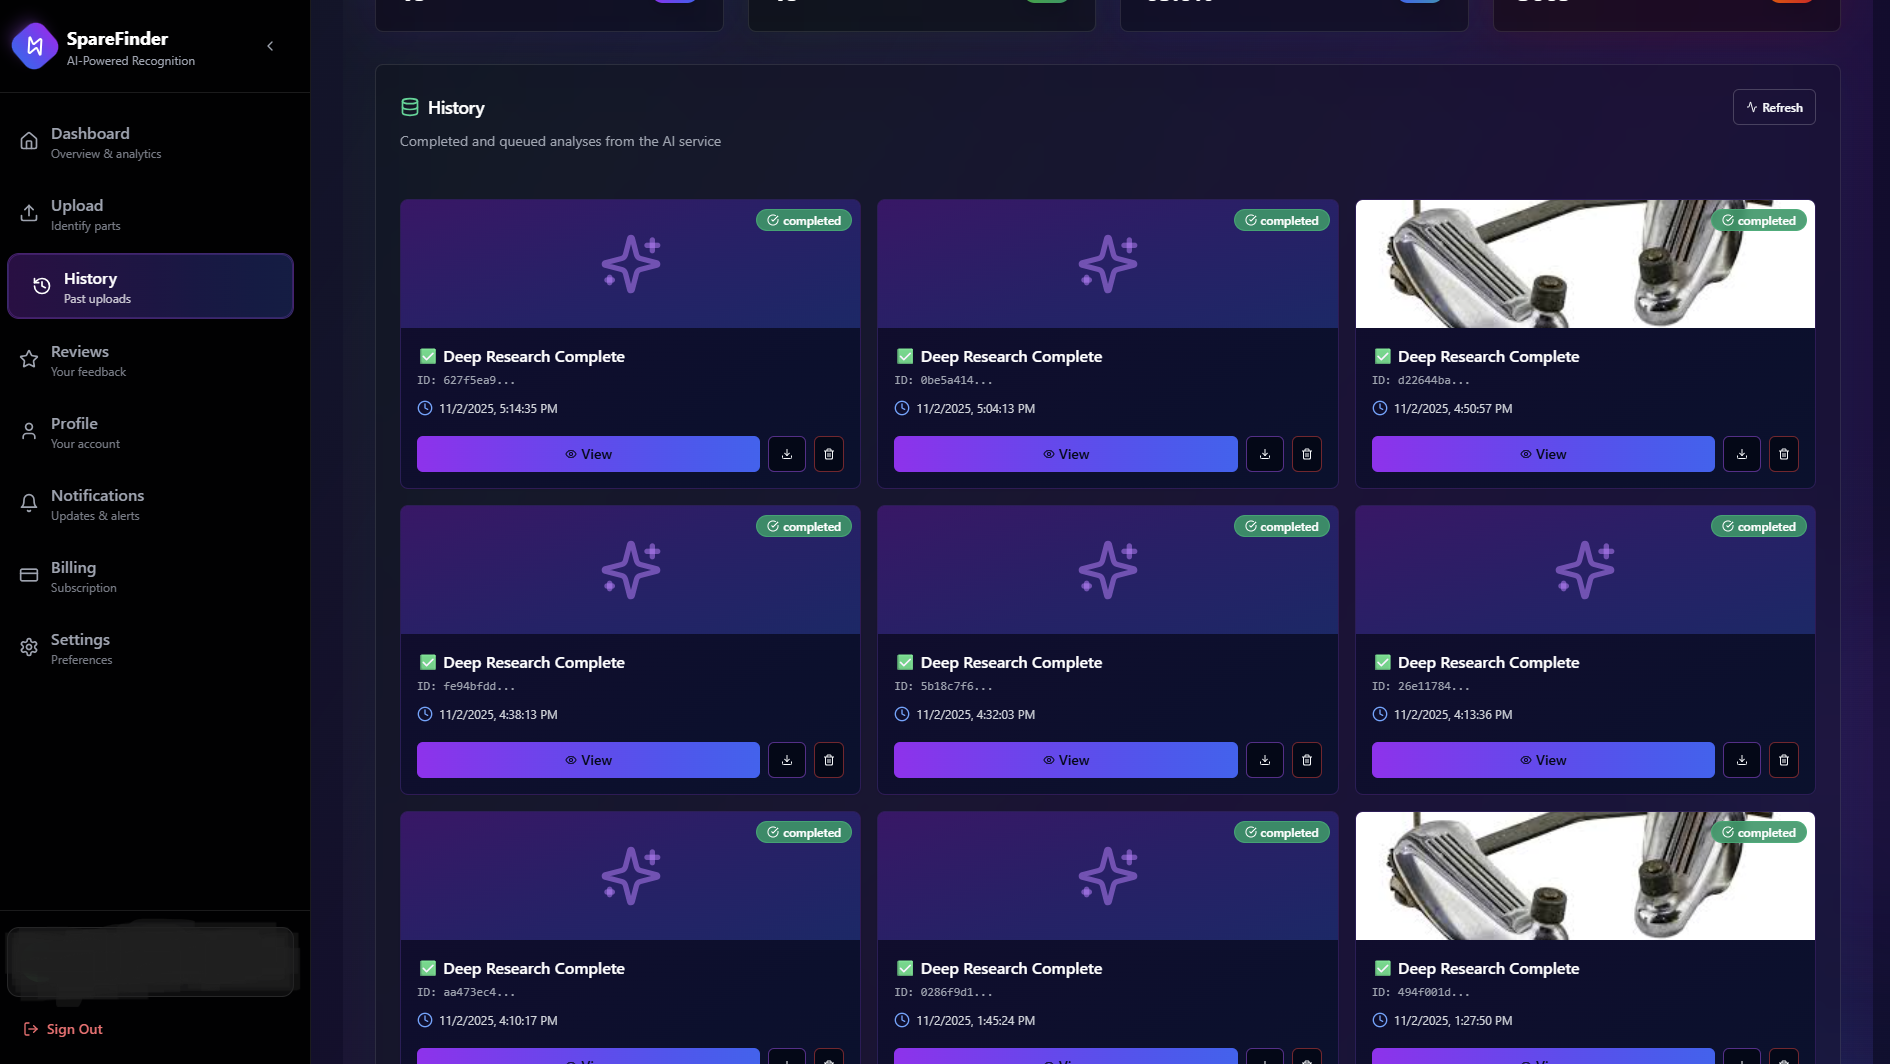Click the checkmark beside Deep Research Complete fe94bfdd

click(x=427, y=661)
